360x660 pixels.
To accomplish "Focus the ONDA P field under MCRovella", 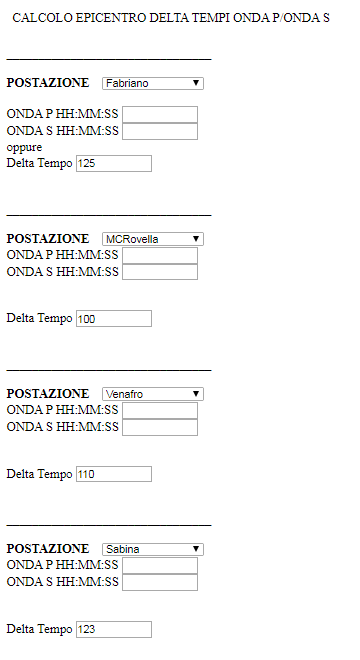I will pyautogui.click(x=160, y=255).
